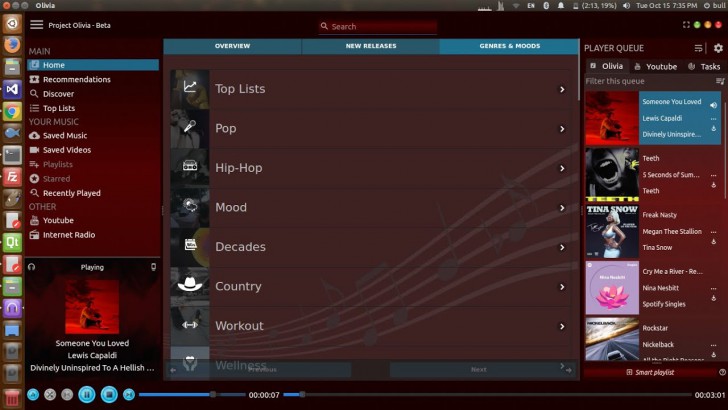The width and height of the screenshot is (728, 410).
Task: Open Top Lists in the sidebar
Action: (x=93, y=108)
